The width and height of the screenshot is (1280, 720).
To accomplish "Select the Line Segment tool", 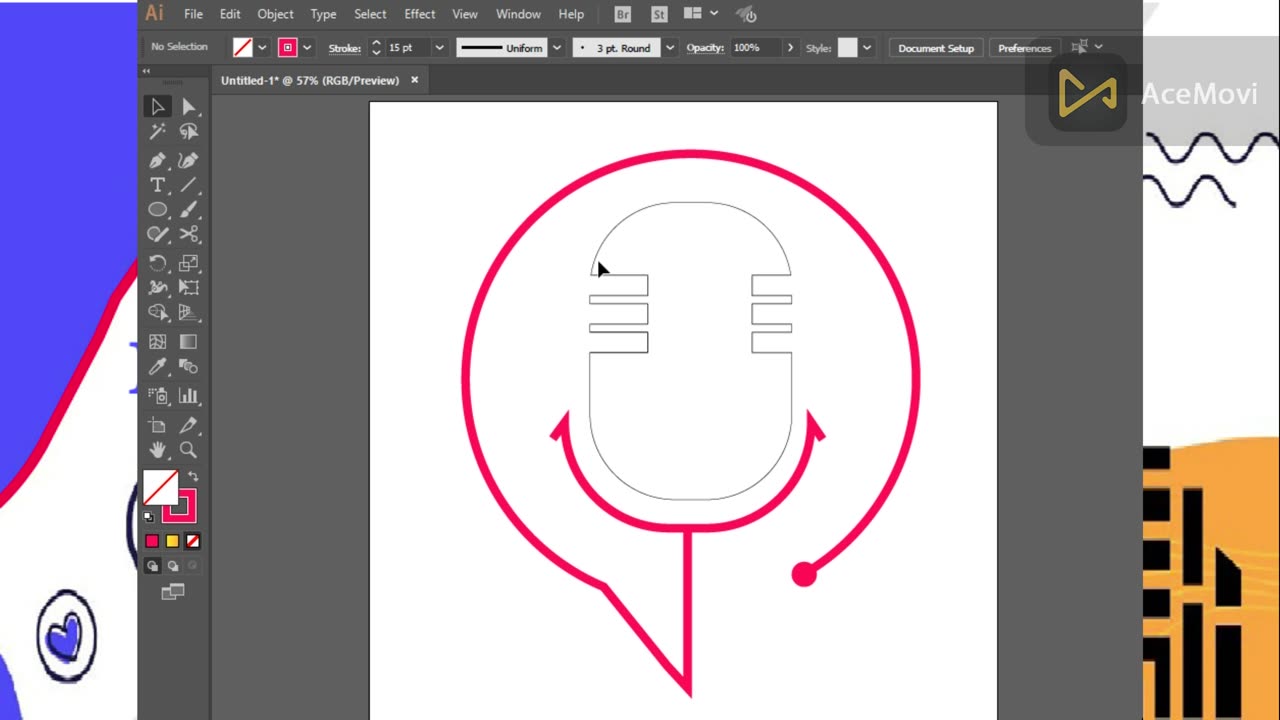I will click(188, 185).
